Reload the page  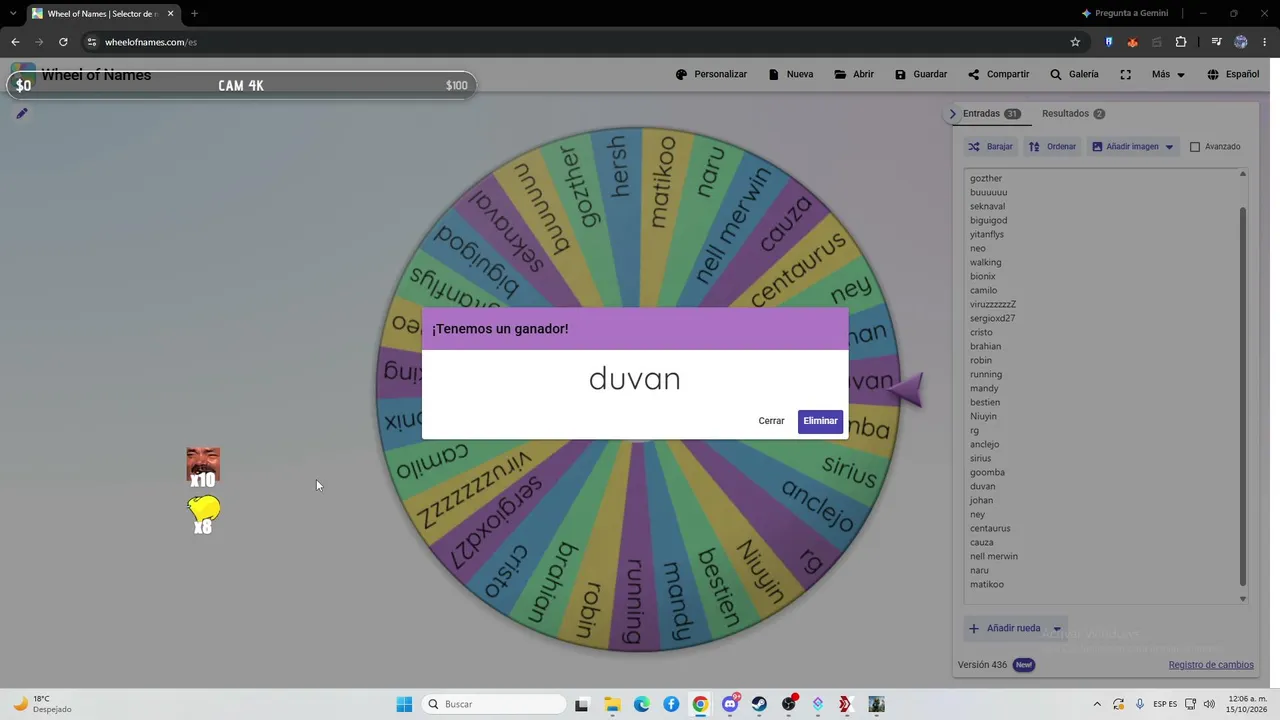click(63, 42)
